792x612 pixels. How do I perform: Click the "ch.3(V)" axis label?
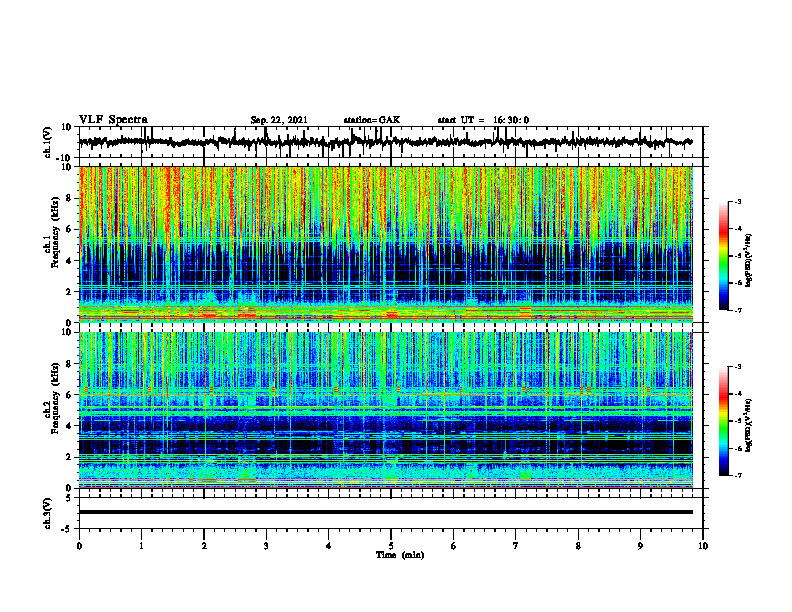48,513
